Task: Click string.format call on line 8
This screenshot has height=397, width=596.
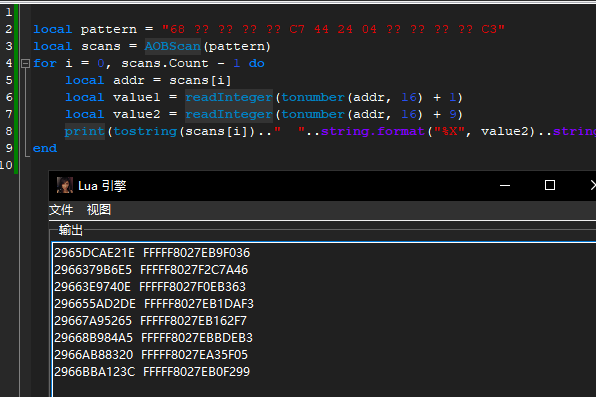Action: pos(372,131)
